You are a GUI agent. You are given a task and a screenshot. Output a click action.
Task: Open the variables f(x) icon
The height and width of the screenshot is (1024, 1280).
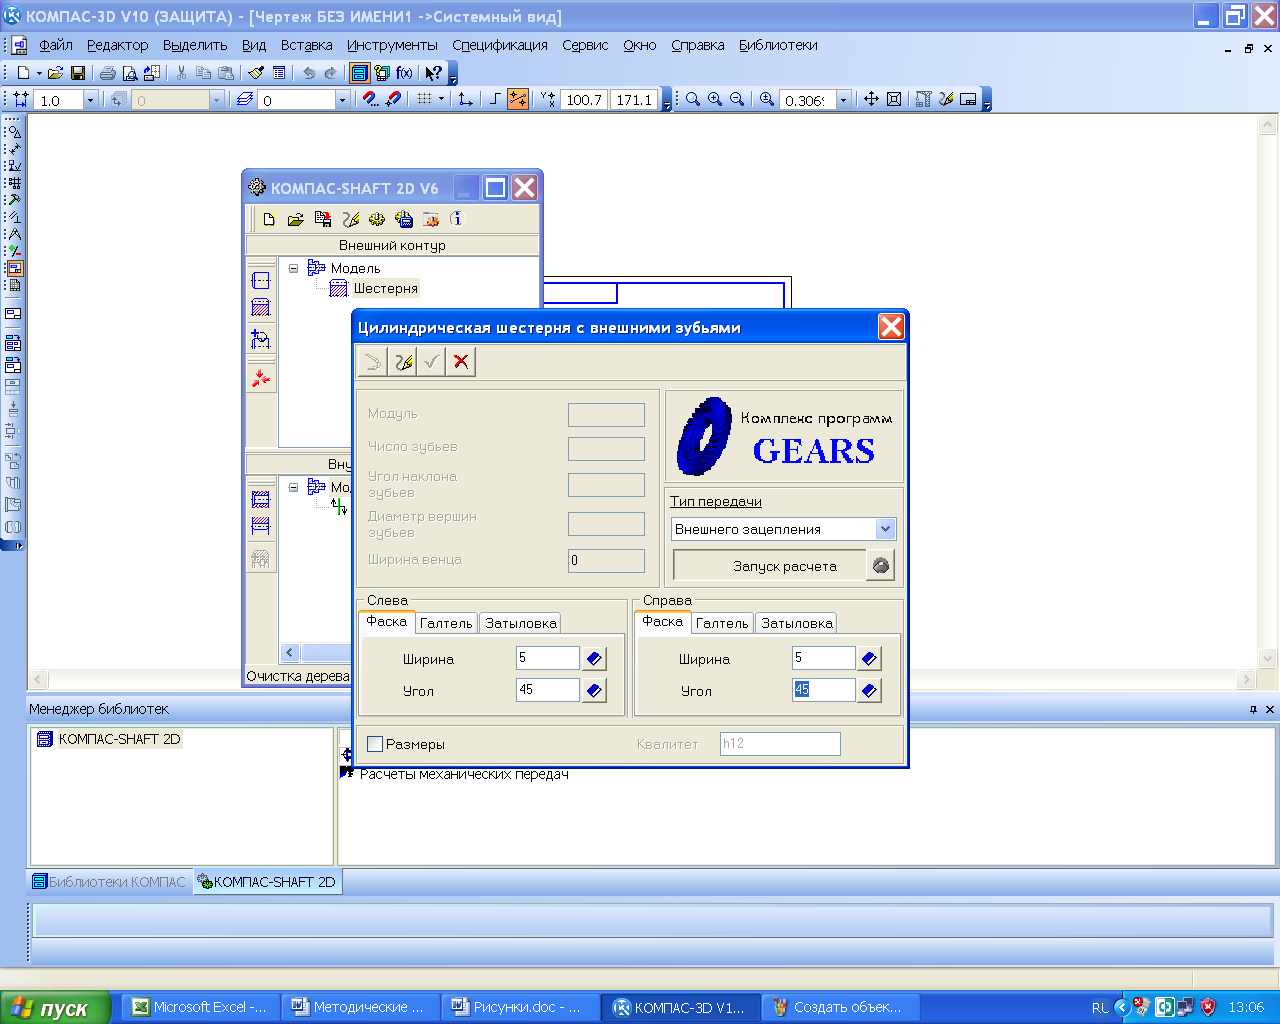coord(404,73)
